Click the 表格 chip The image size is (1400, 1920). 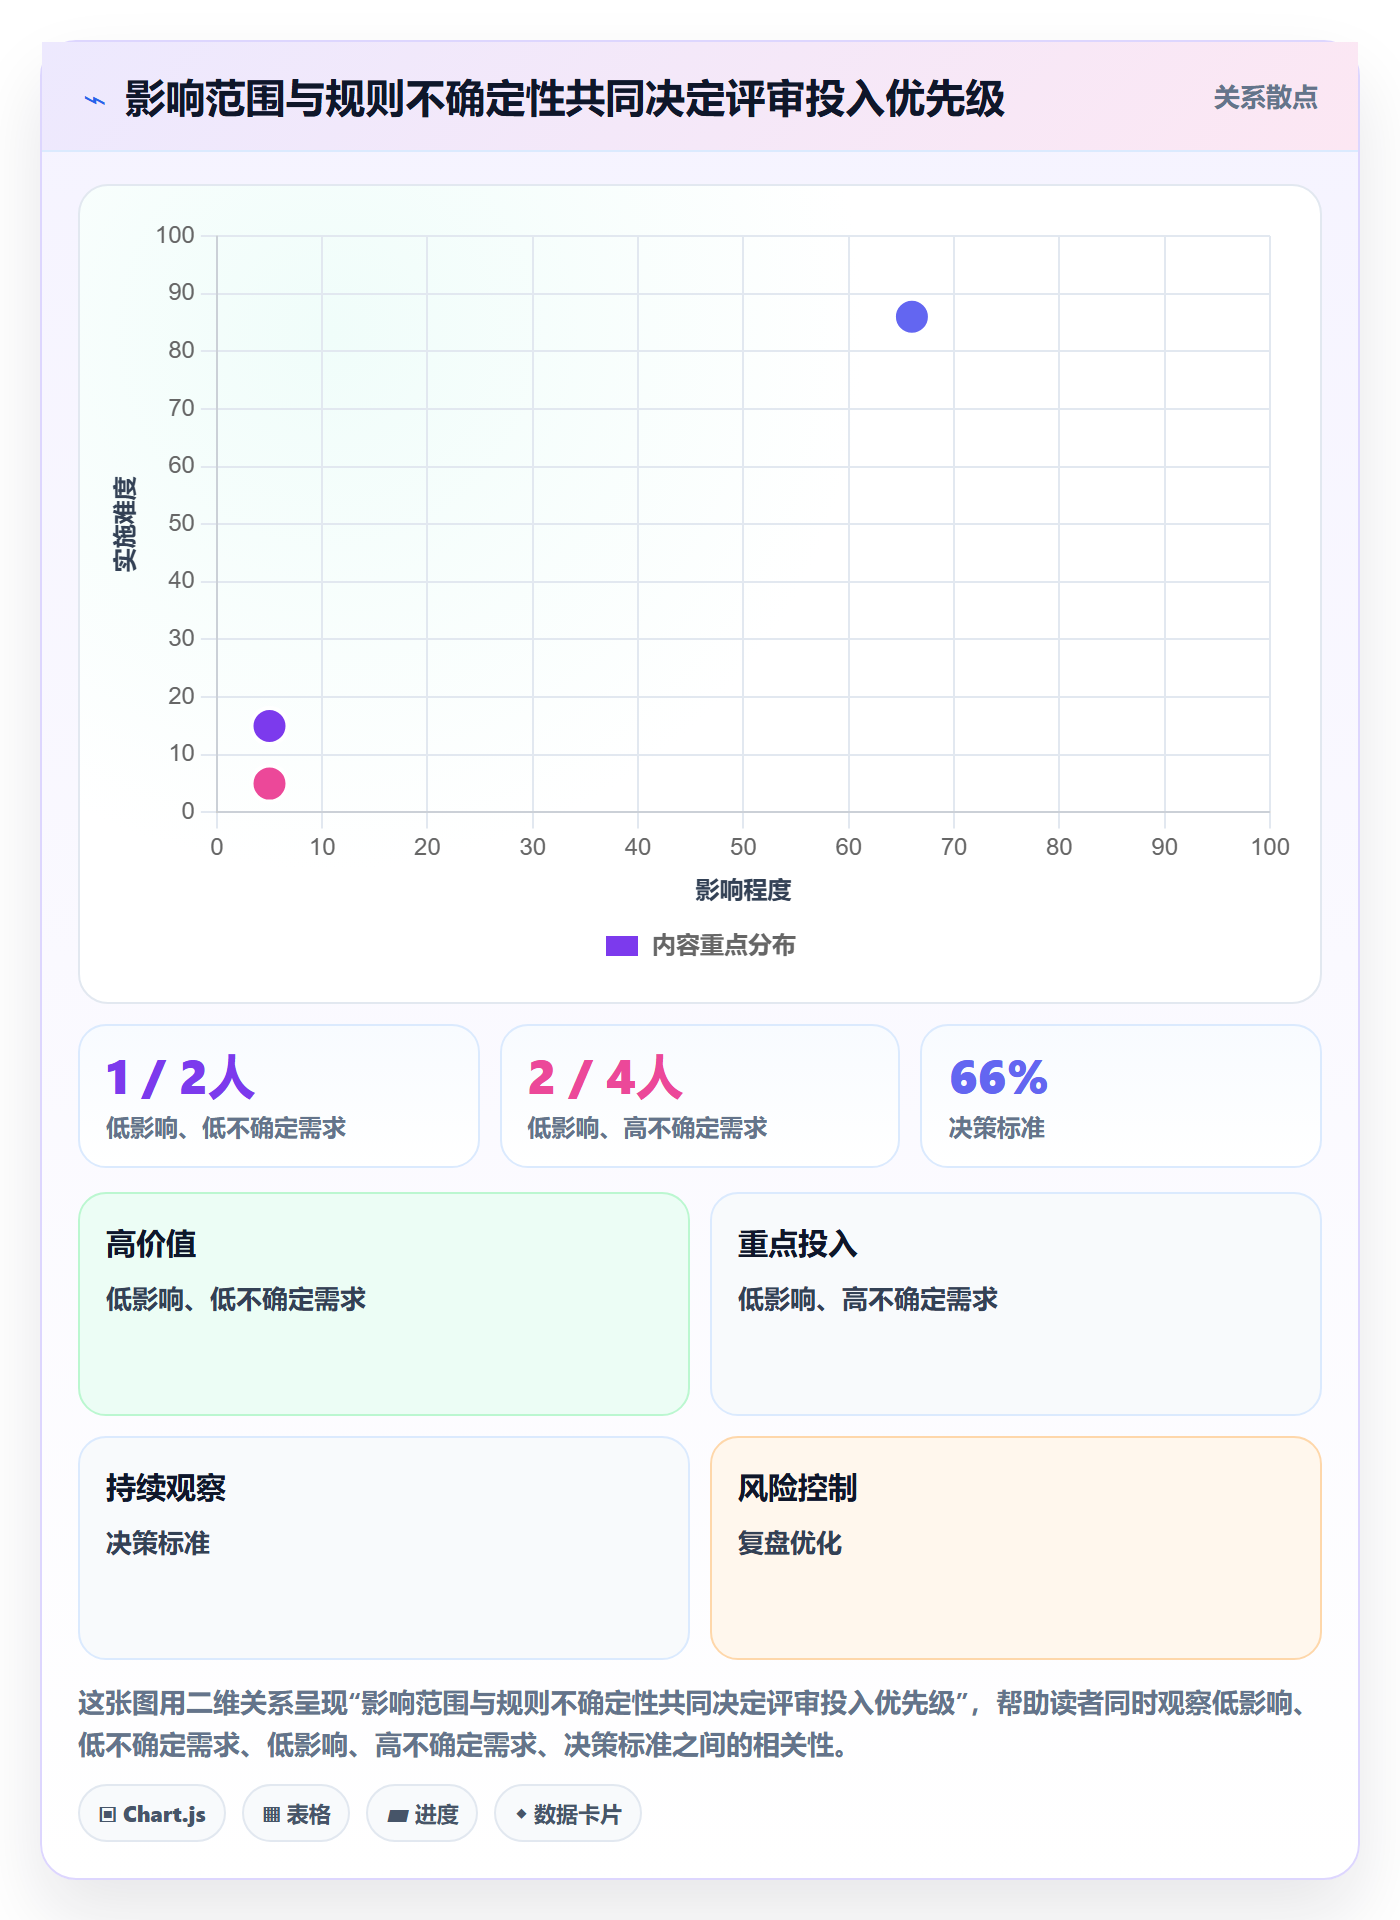296,1814
